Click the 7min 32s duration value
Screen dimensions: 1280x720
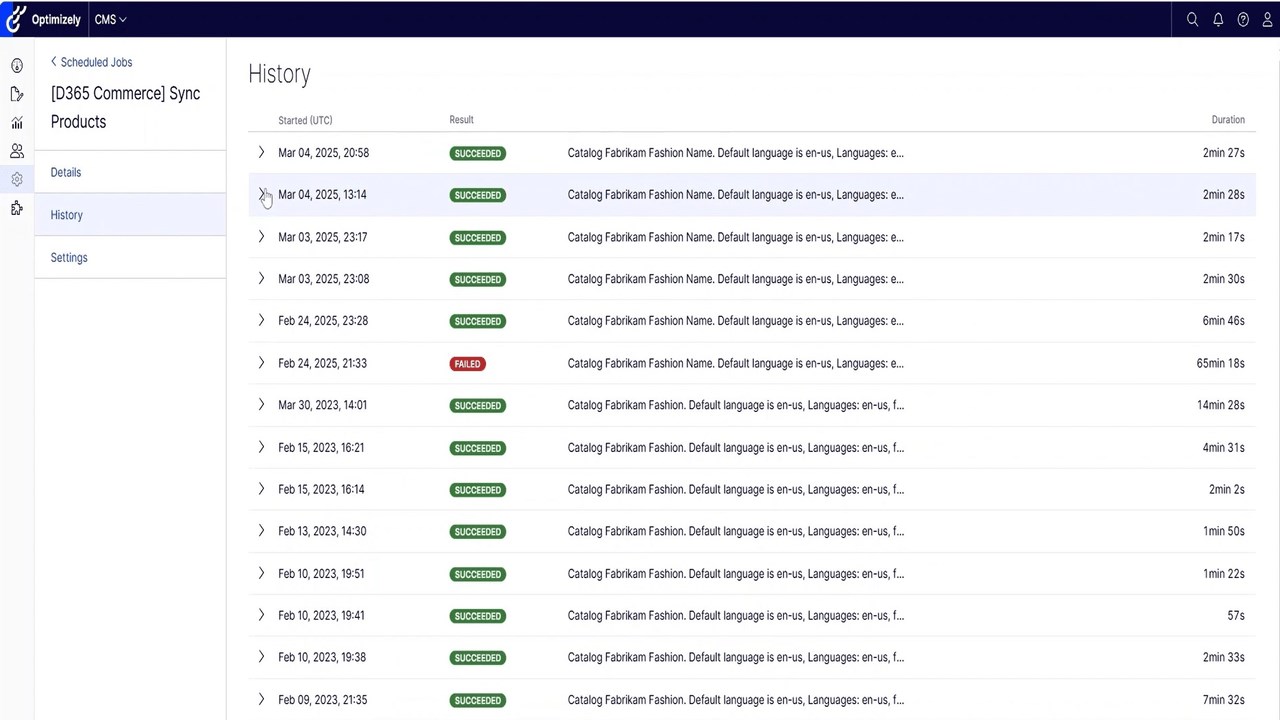point(1223,699)
